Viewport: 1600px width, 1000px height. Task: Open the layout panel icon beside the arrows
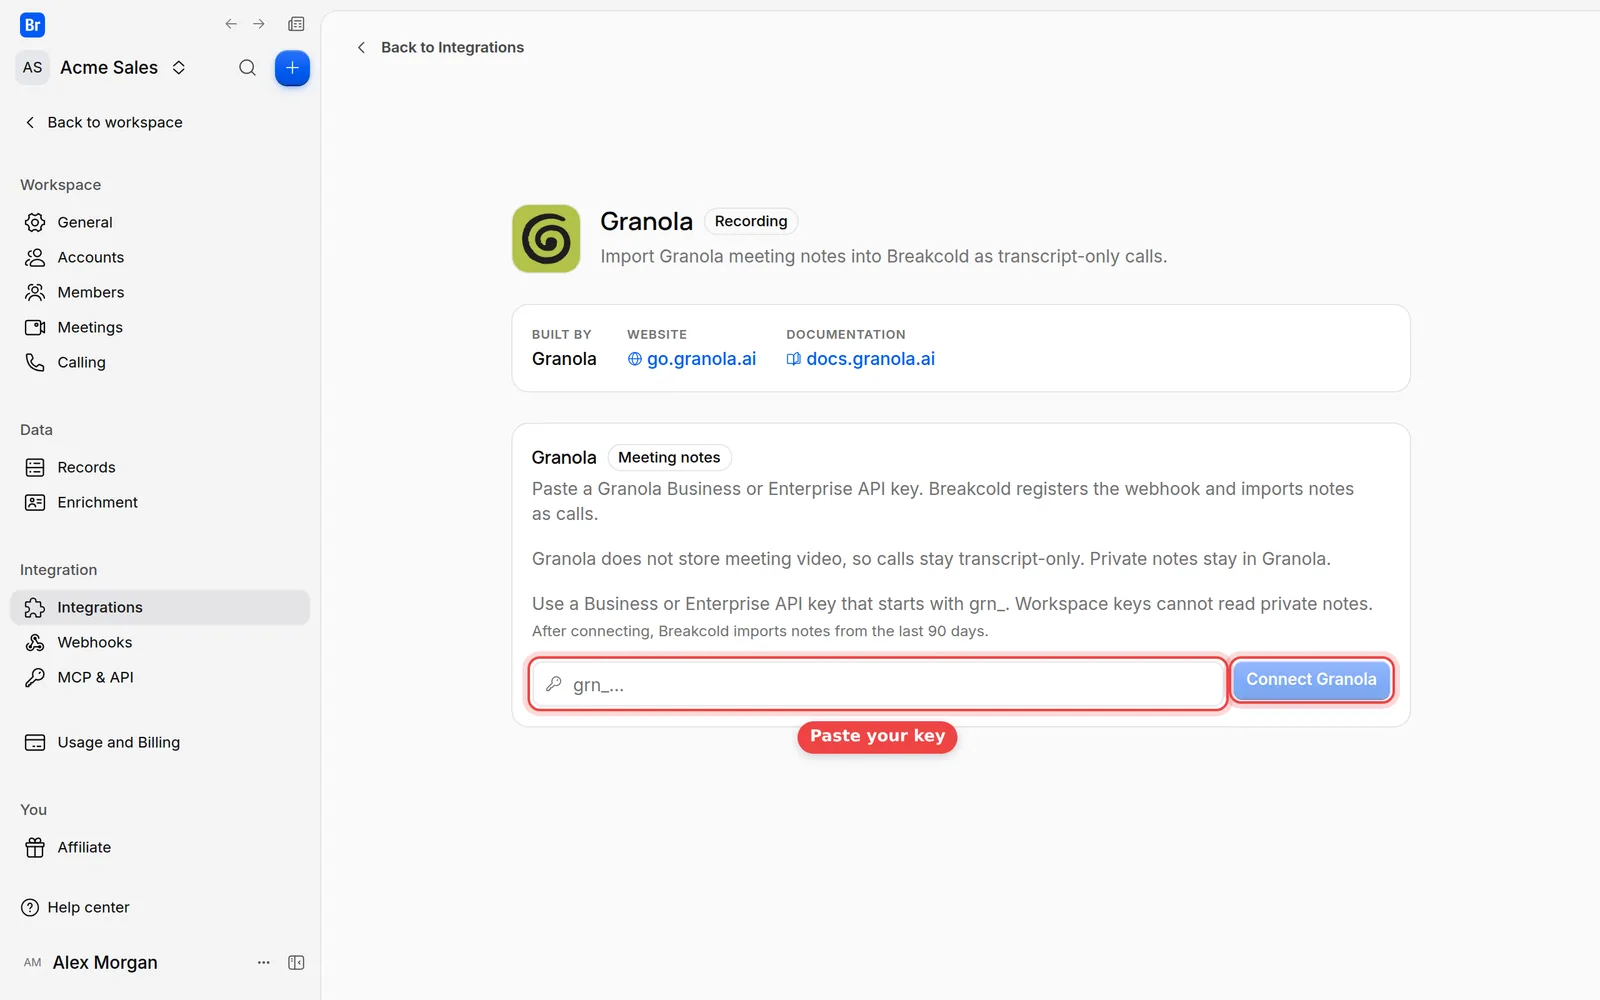click(x=296, y=24)
